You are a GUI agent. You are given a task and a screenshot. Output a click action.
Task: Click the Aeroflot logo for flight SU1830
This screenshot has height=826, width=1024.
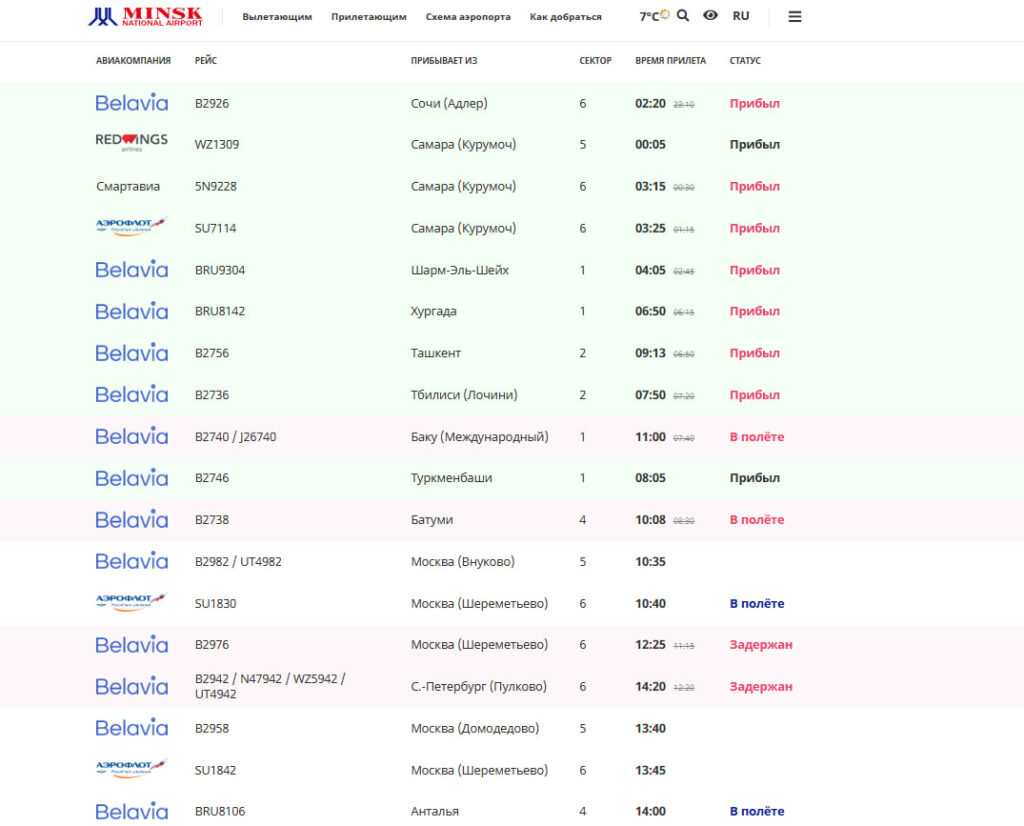pos(131,602)
